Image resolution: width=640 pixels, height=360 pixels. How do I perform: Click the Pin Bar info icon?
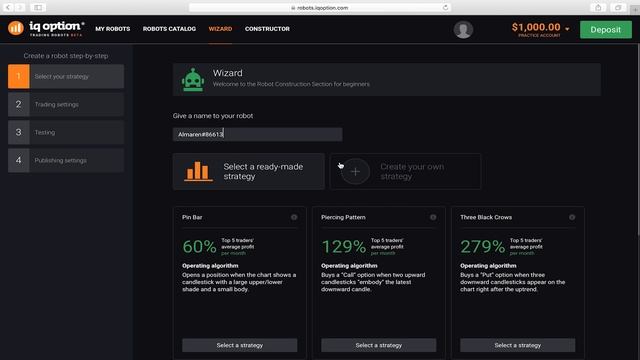click(294, 217)
